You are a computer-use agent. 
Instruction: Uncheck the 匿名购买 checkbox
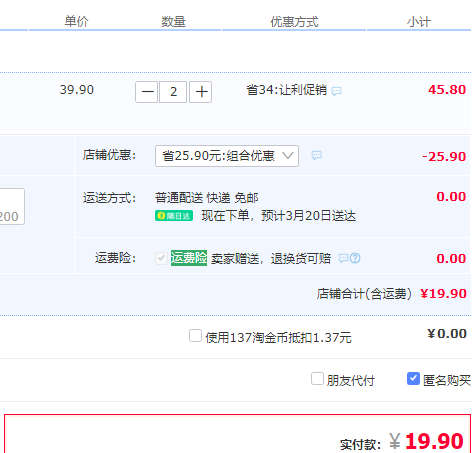(413, 379)
